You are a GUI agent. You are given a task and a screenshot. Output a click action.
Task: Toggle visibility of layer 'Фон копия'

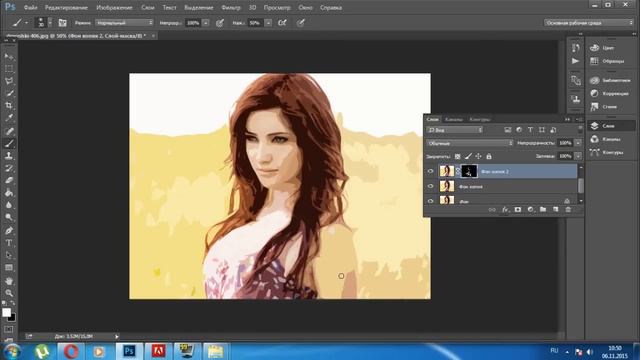[x=431, y=186]
